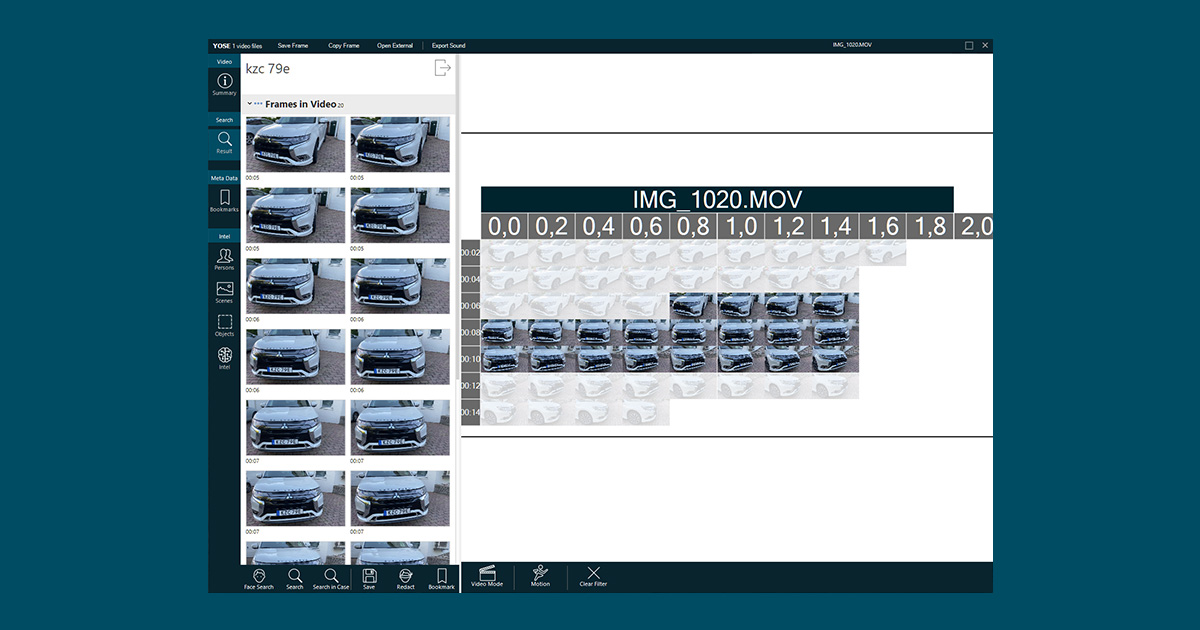
Task: Click the export arrow icon beside kzc 79e
Action: coord(442,68)
